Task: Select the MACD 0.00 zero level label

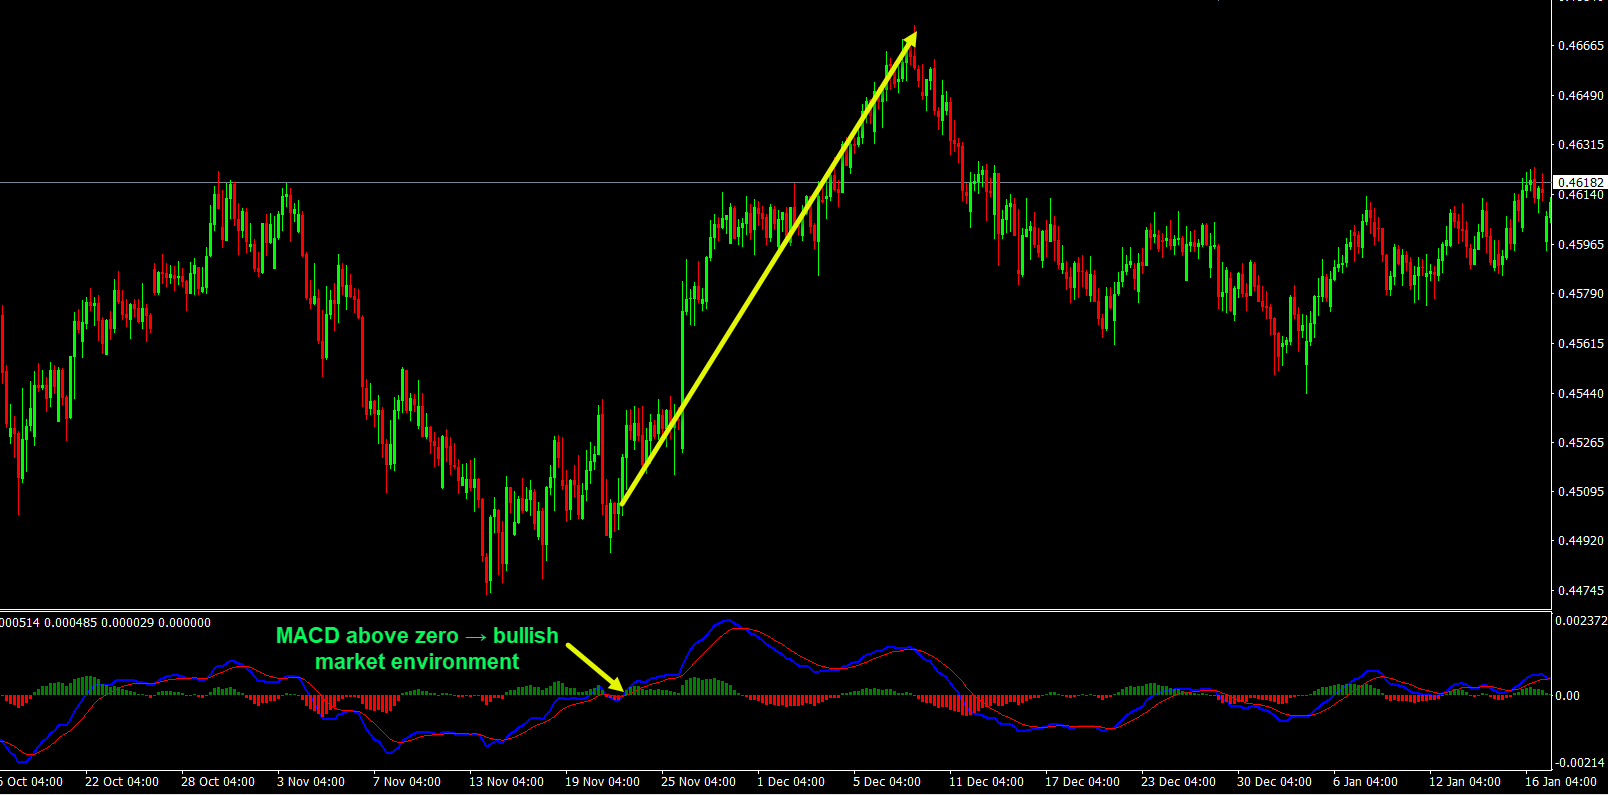Action: pos(1570,696)
